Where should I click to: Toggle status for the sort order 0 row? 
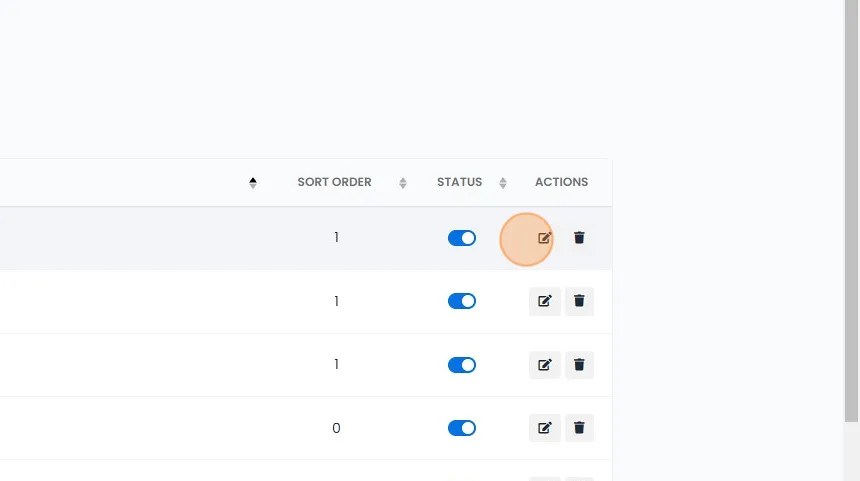click(462, 428)
